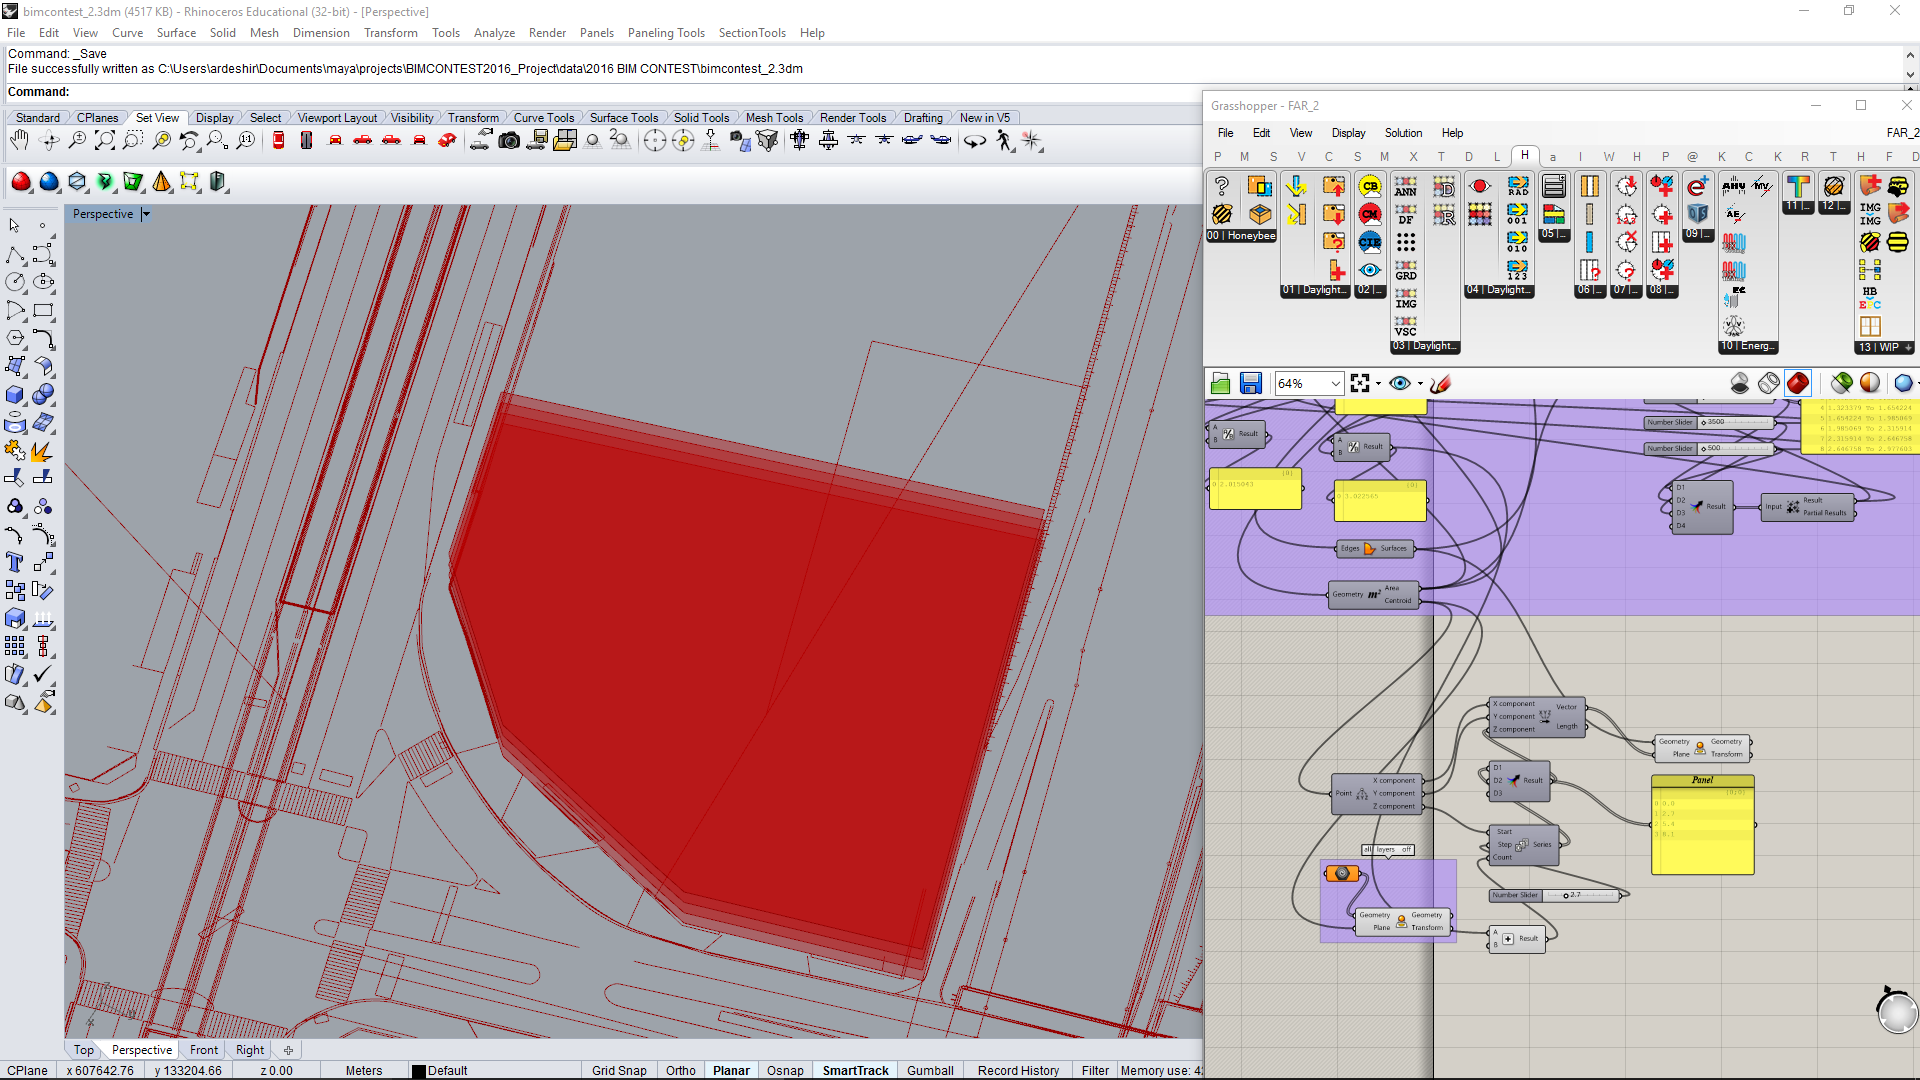
Task: Open the 64% zoom dropdown
Action: click(x=1335, y=383)
